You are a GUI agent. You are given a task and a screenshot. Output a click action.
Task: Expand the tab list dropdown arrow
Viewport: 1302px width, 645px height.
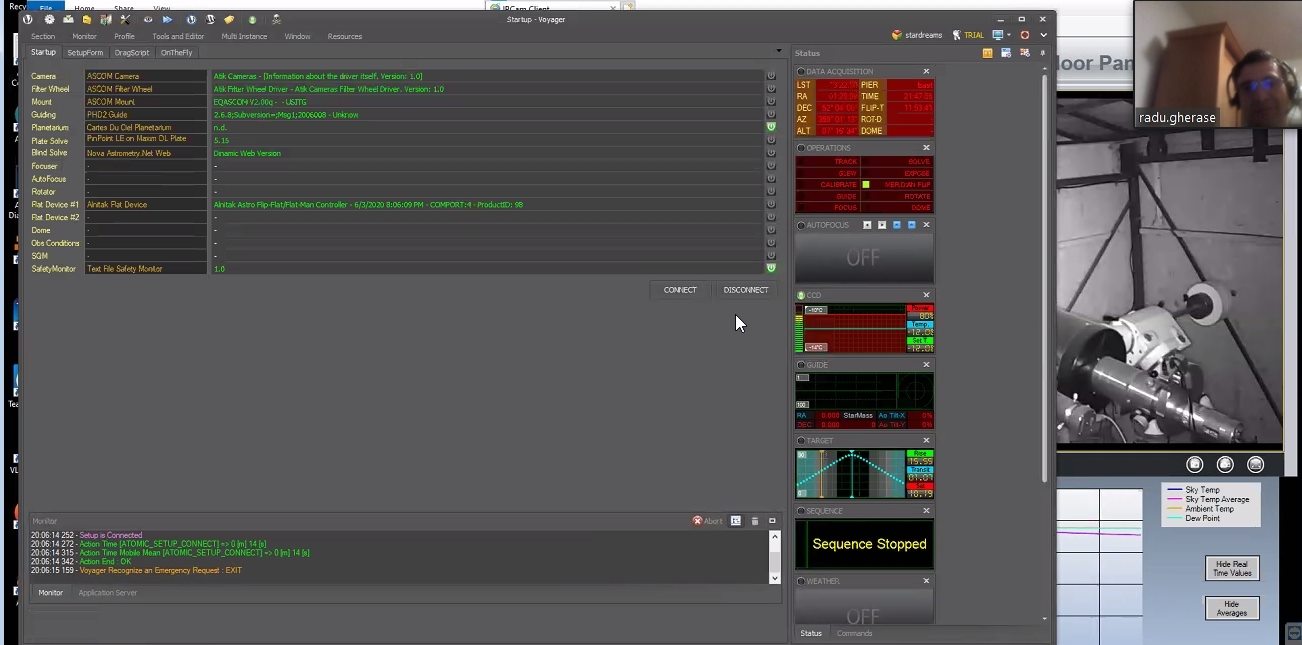[779, 51]
